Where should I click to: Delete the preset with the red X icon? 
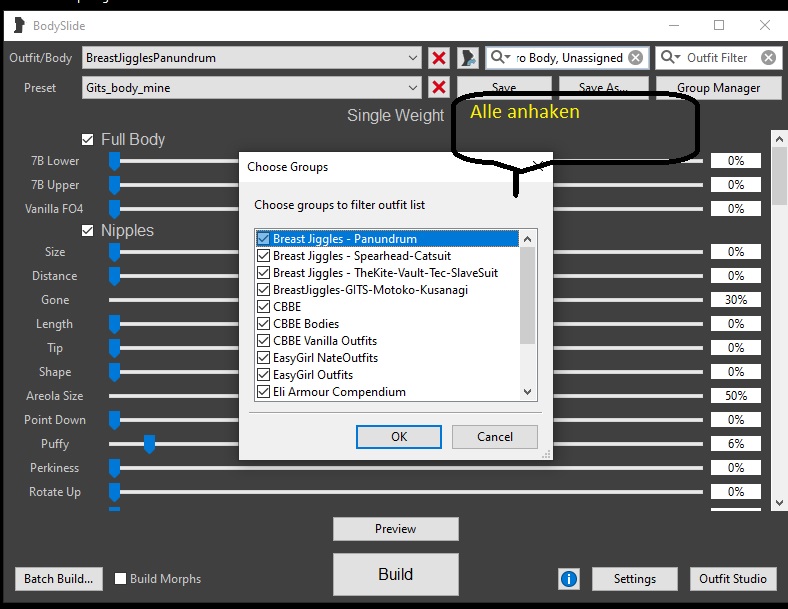[x=438, y=88]
